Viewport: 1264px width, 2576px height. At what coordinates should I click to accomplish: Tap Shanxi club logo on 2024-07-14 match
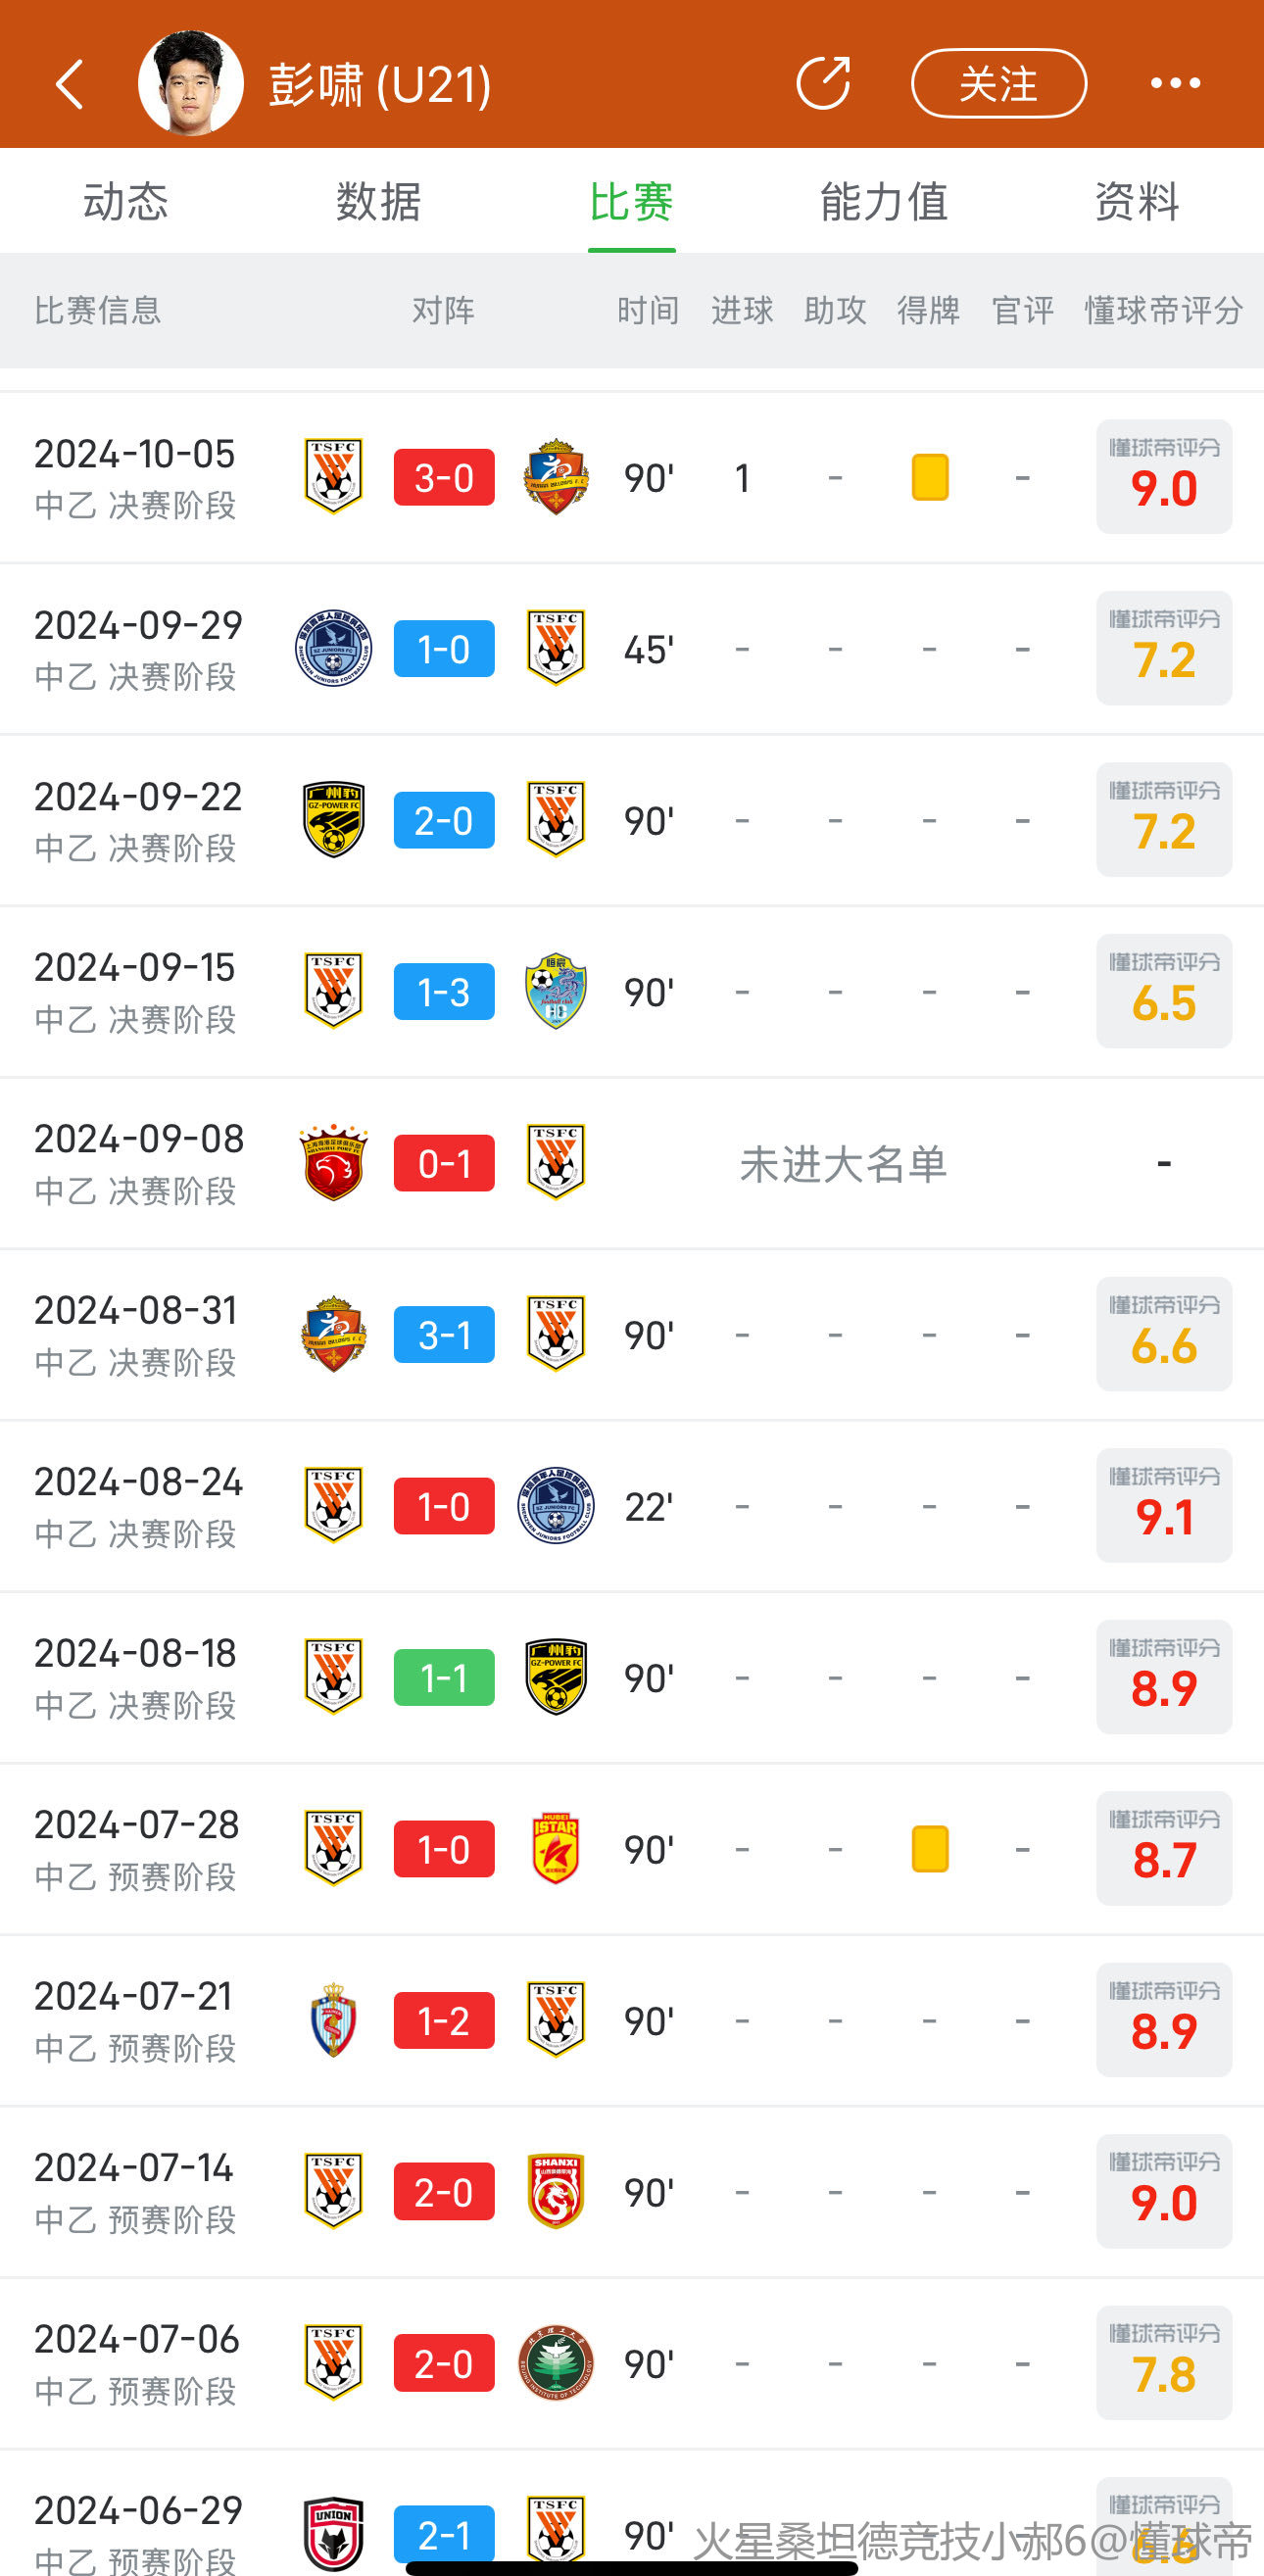pyautogui.click(x=556, y=2192)
